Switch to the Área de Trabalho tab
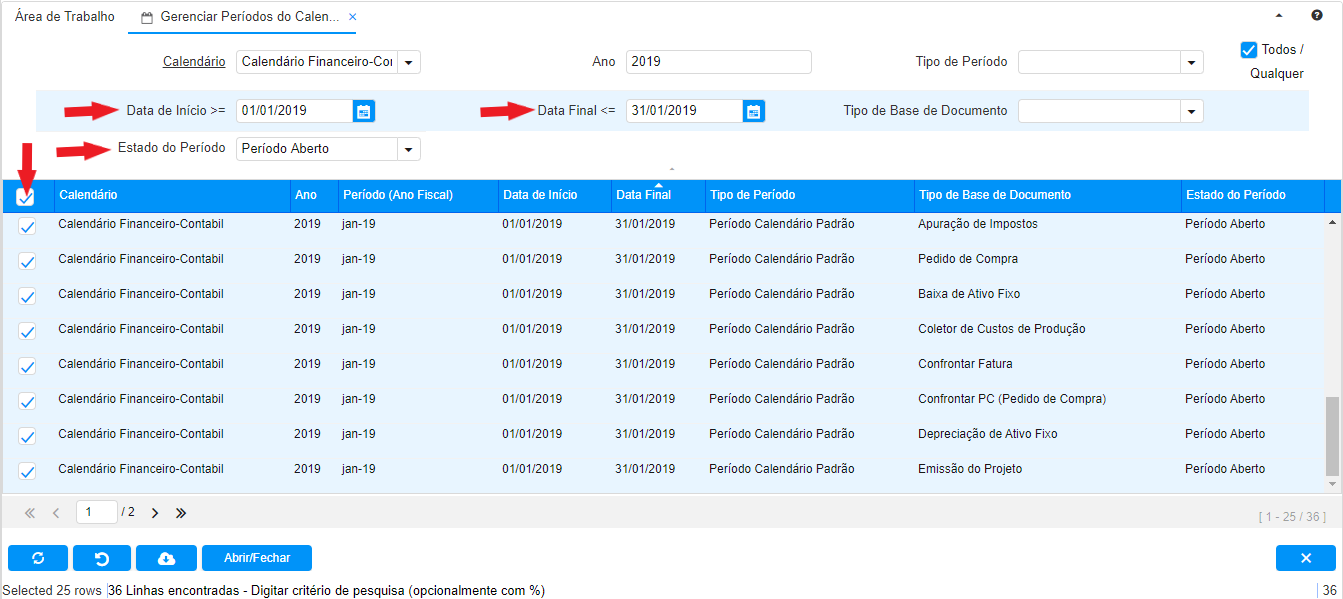 click(65, 17)
